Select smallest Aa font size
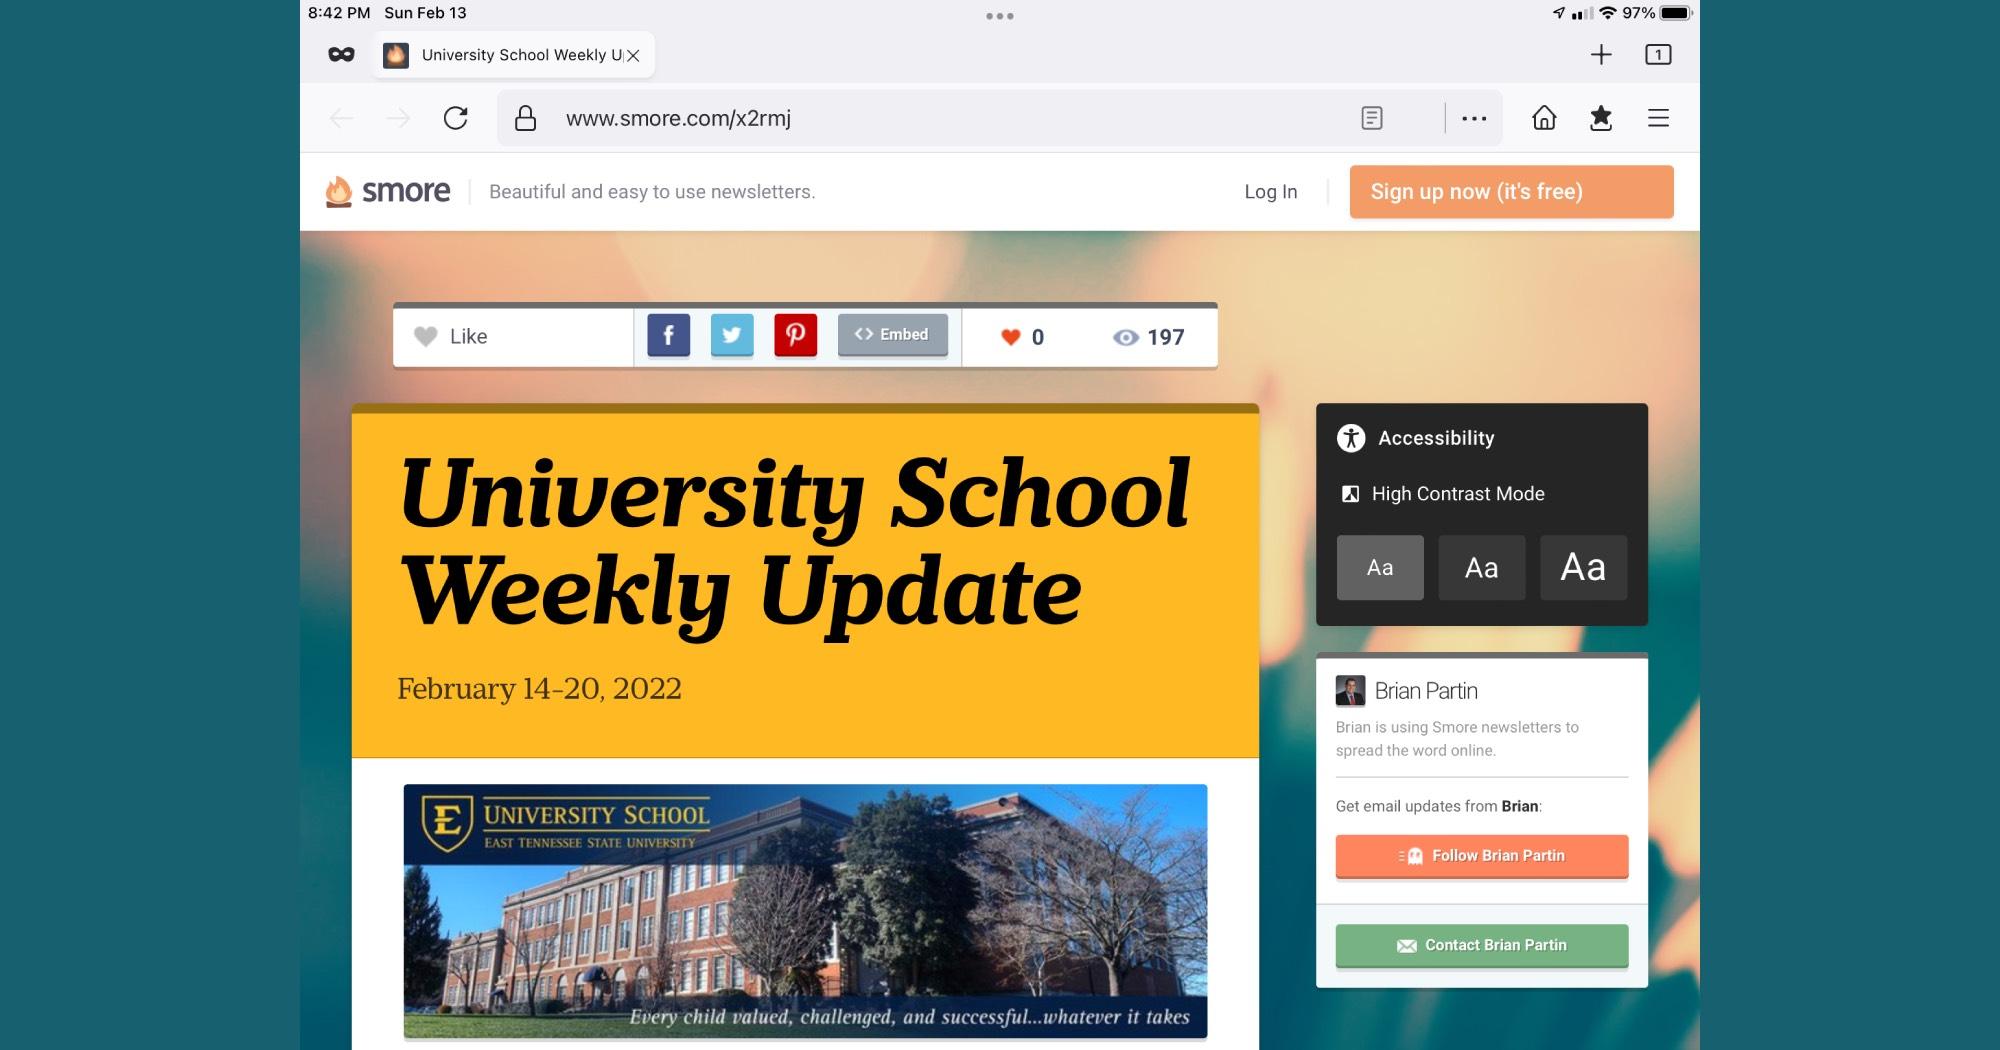Image resolution: width=2000 pixels, height=1050 pixels. [x=1380, y=568]
